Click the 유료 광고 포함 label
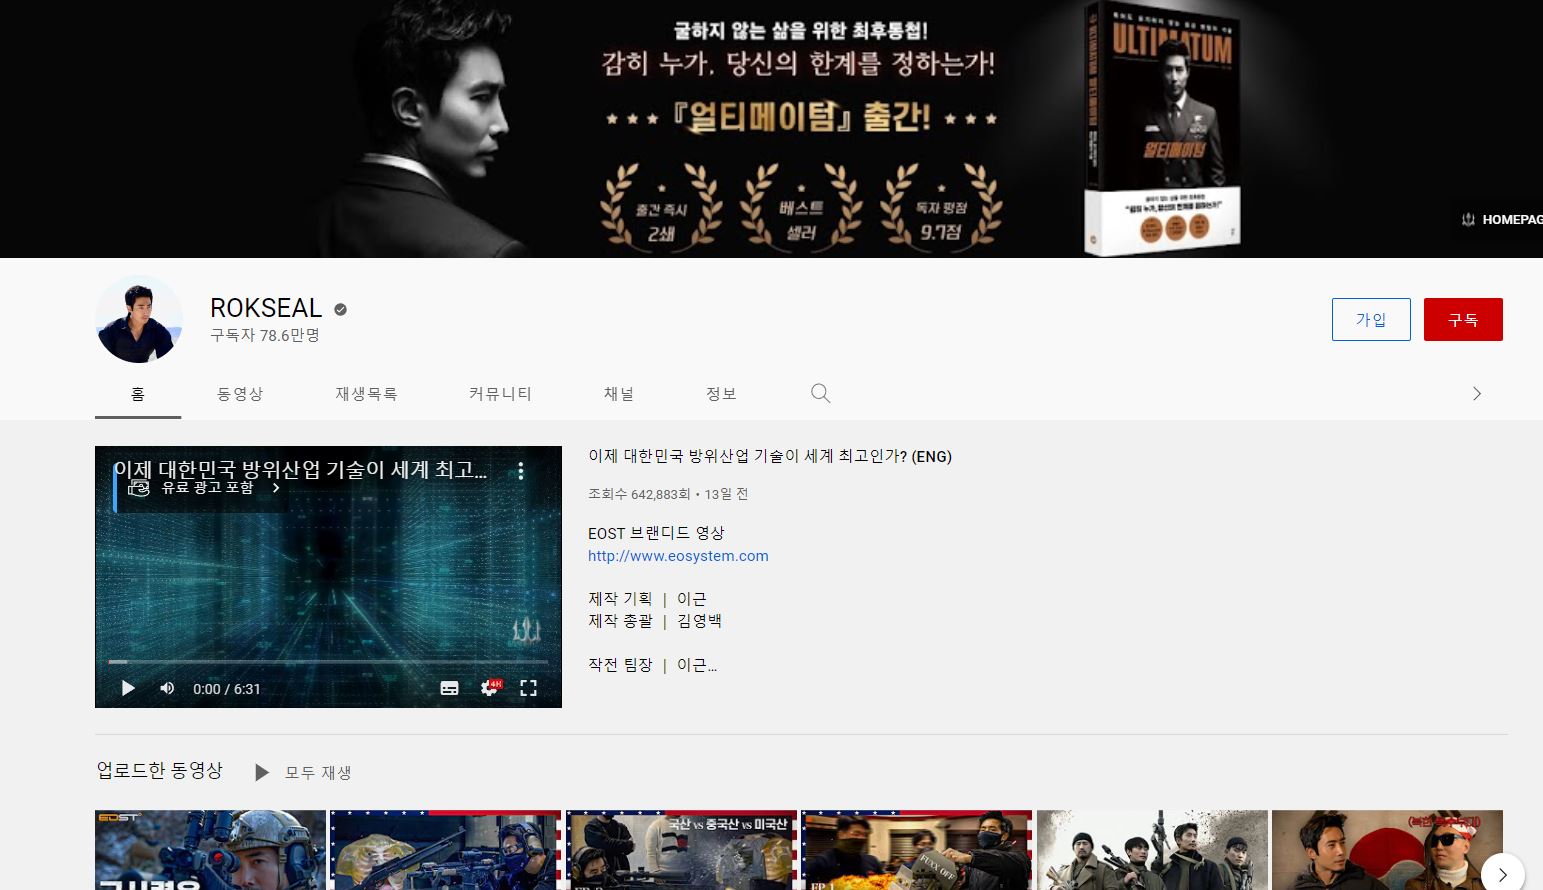This screenshot has width=1543, height=890. tap(208, 488)
